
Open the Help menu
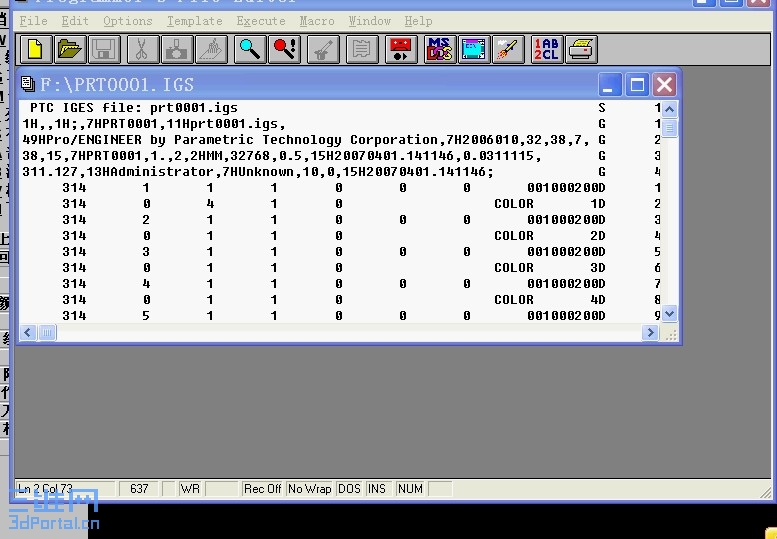point(418,21)
